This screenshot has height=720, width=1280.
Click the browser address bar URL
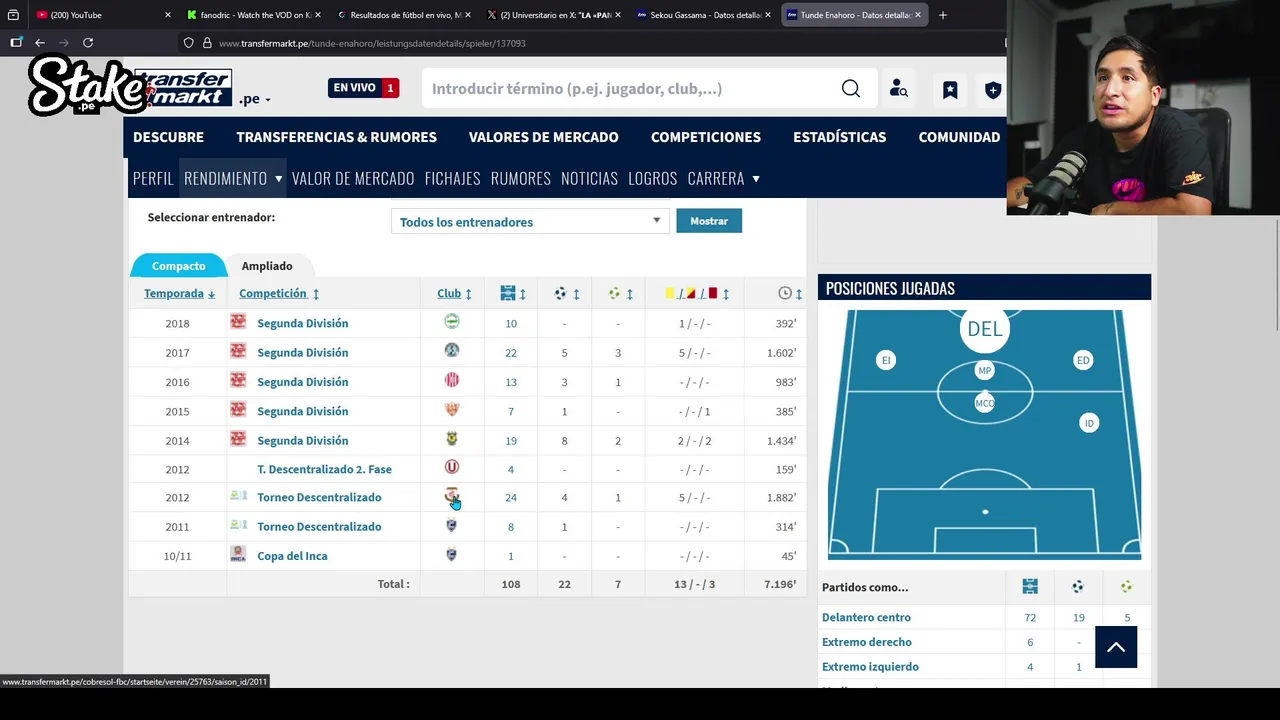coord(372,43)
